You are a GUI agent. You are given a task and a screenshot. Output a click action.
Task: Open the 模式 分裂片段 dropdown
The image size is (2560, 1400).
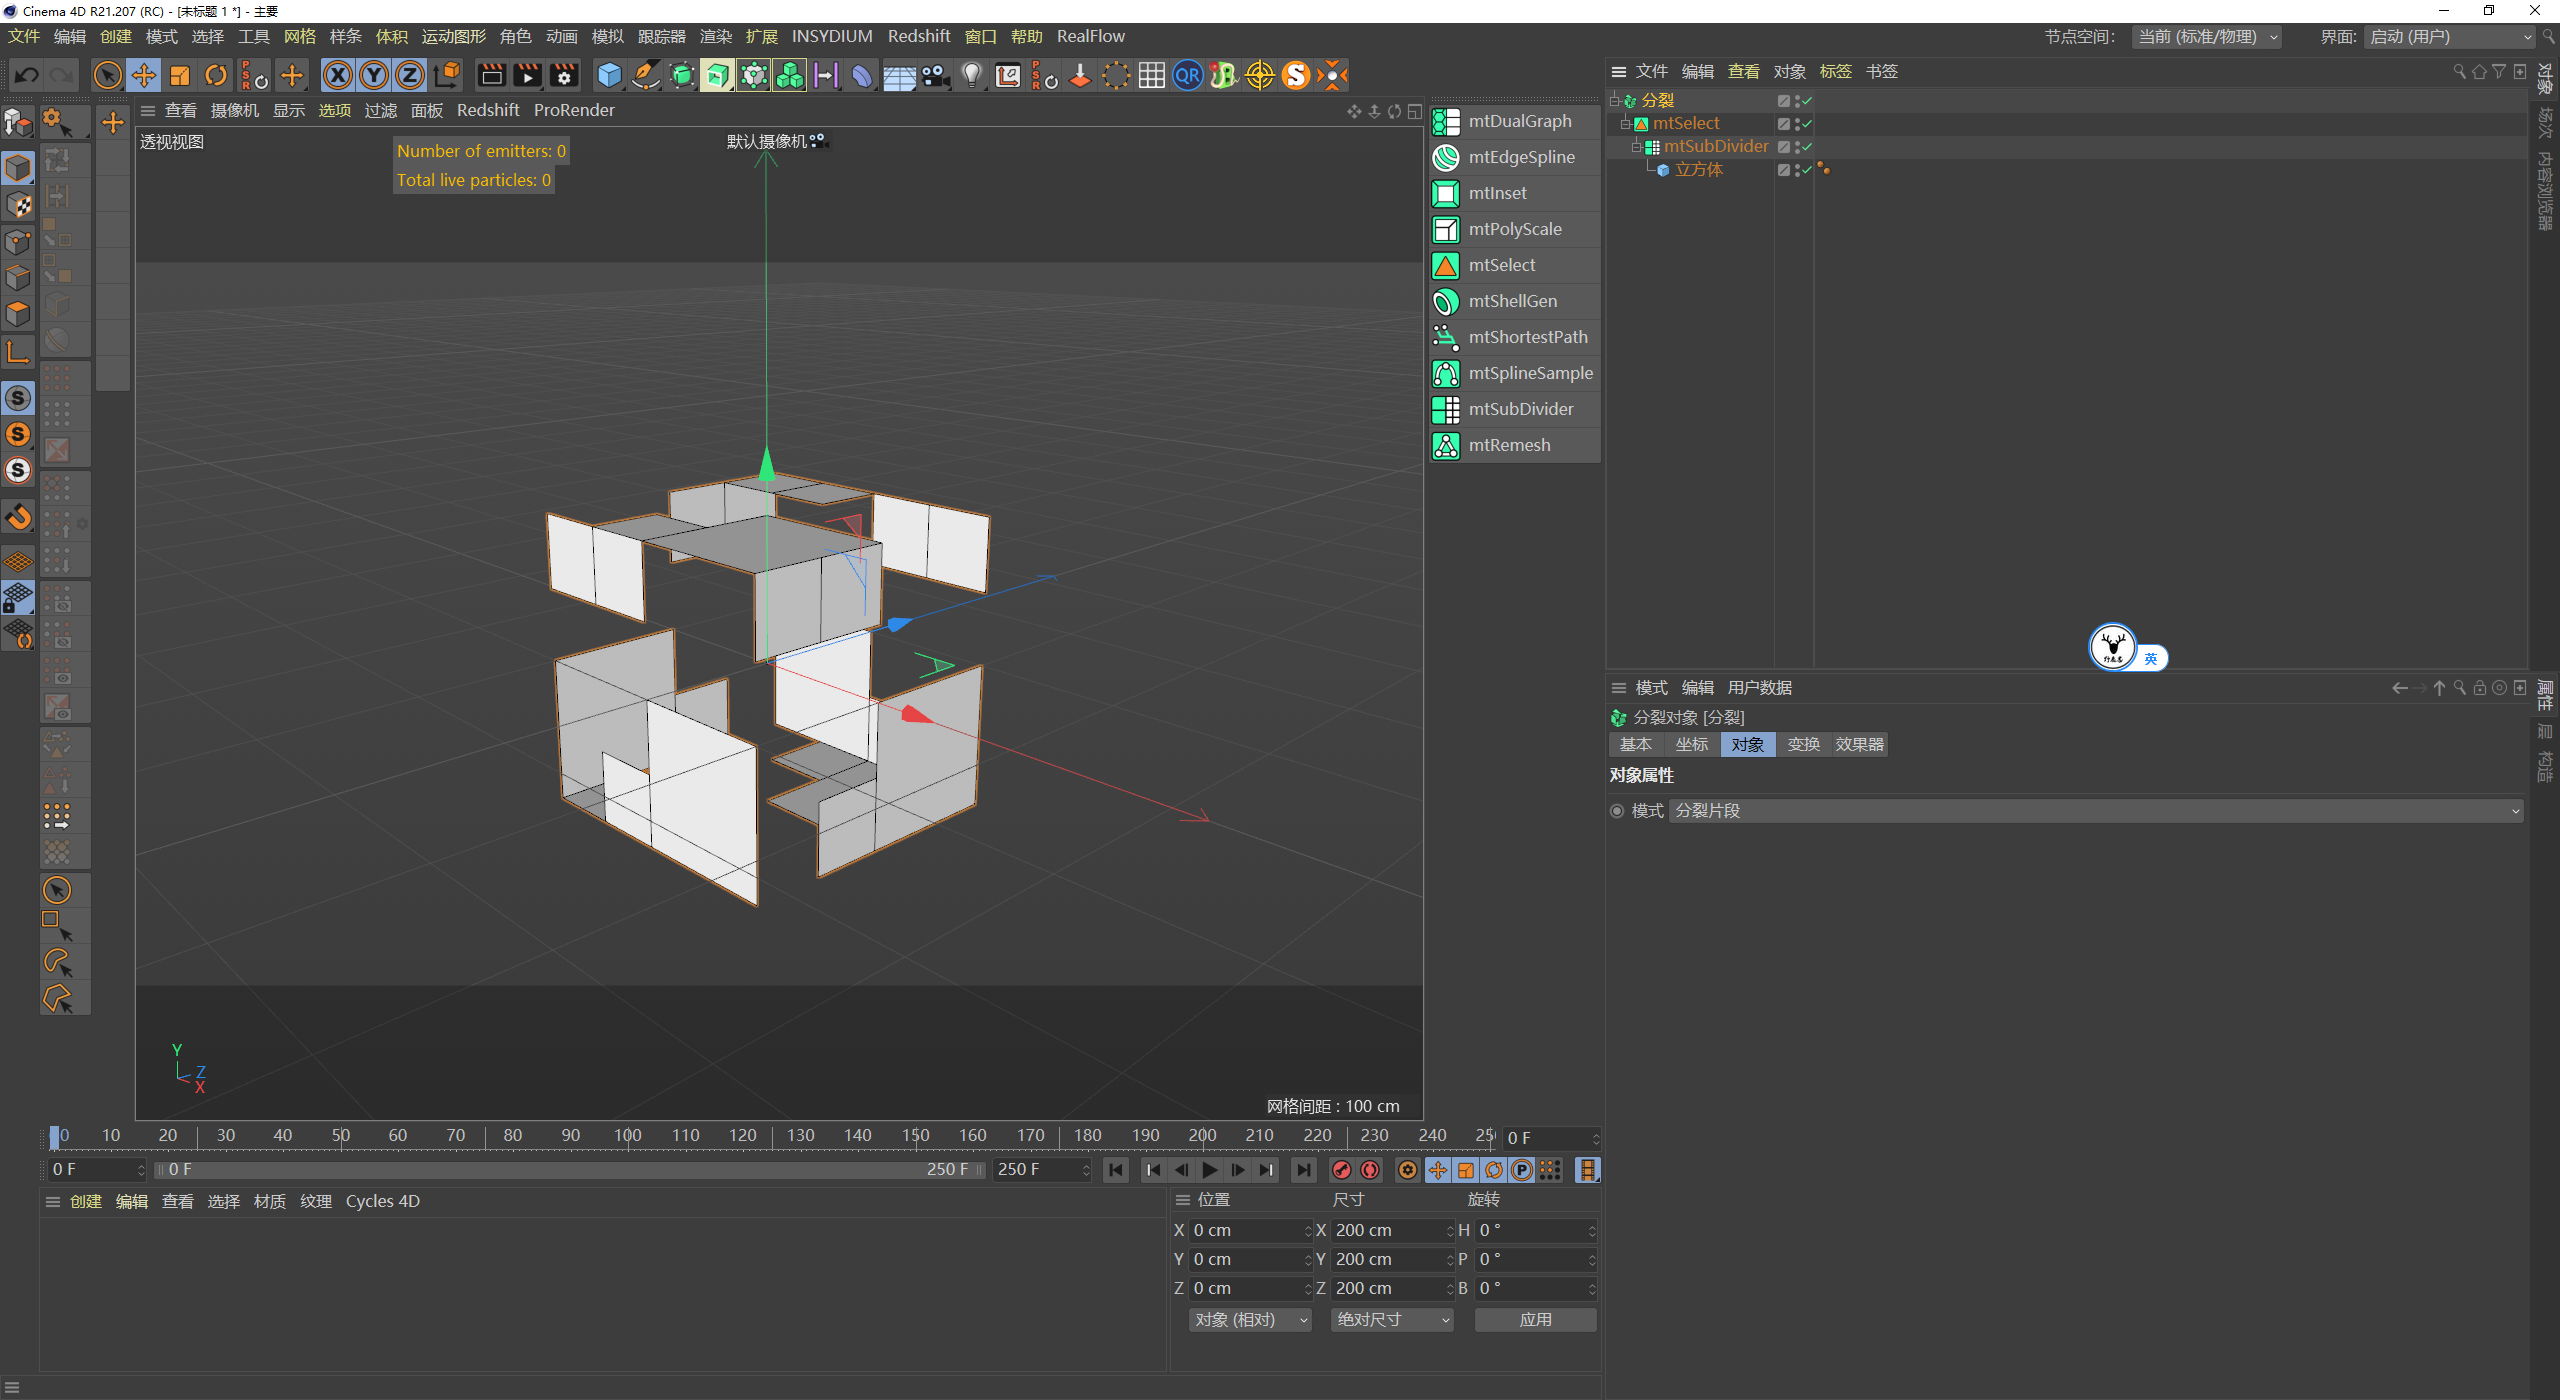2095,811
